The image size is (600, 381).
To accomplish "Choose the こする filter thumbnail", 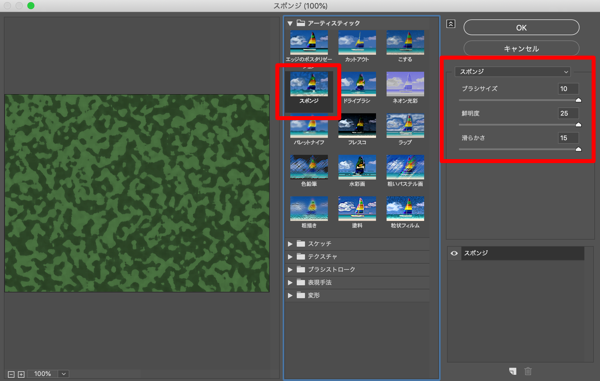I will point(405,42).
